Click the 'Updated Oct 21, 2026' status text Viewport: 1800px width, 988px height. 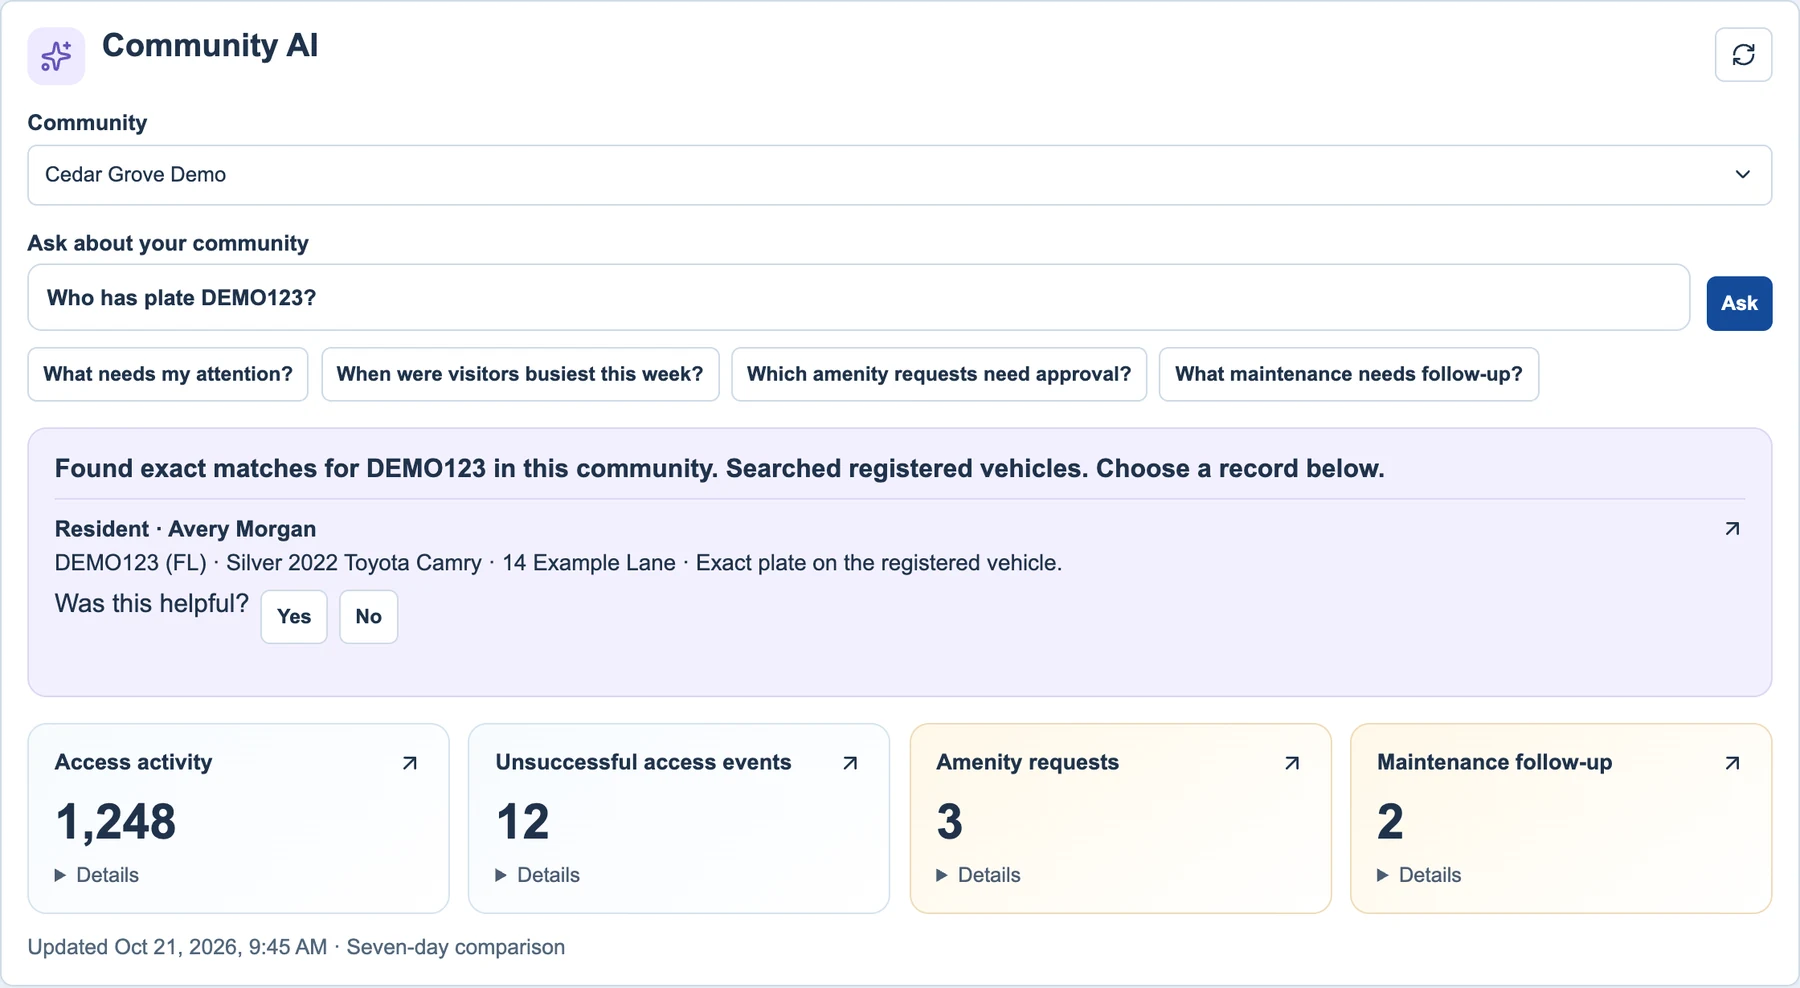tap(296, 947)
